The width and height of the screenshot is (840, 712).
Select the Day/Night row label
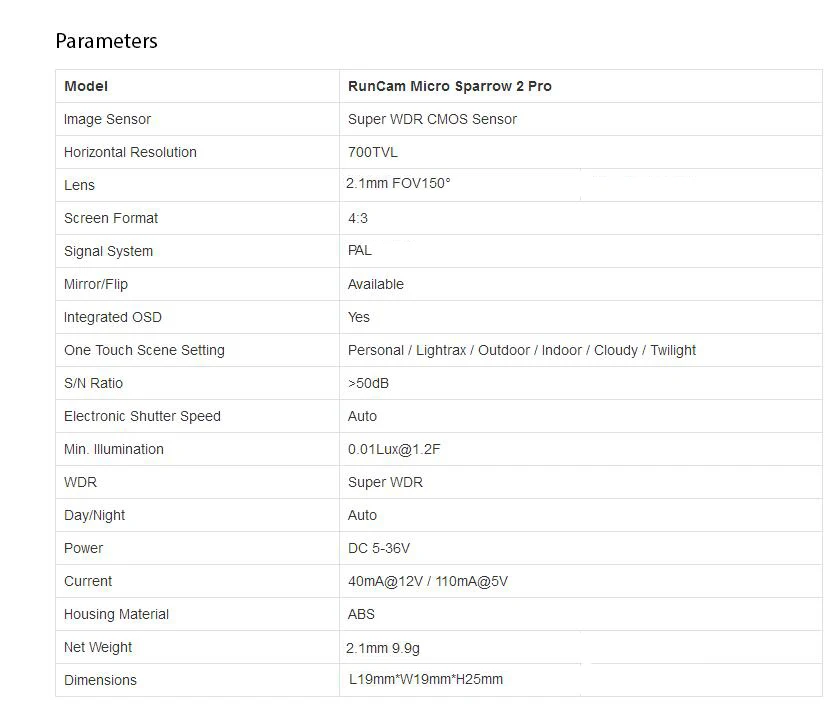94,515
